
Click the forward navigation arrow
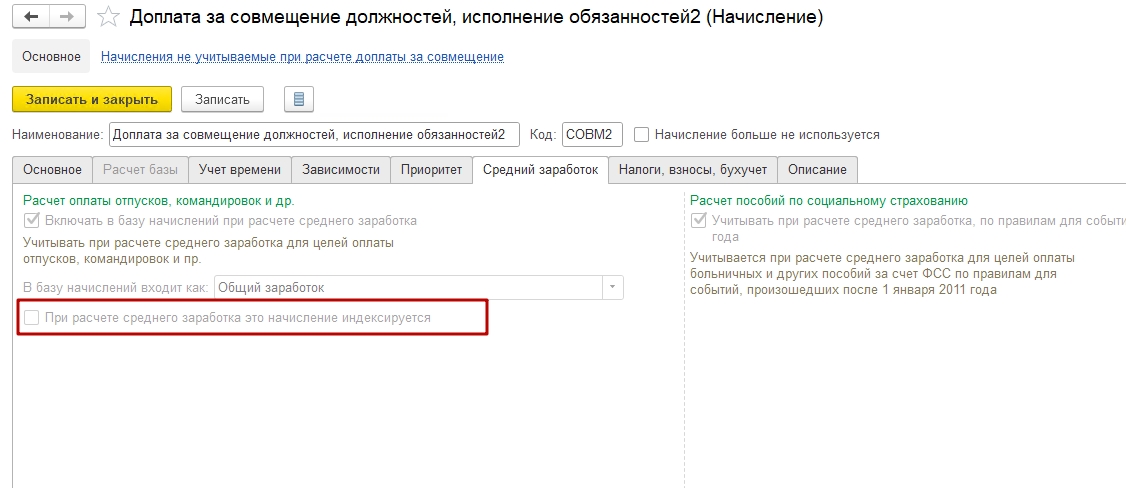[x=67, y=17]
